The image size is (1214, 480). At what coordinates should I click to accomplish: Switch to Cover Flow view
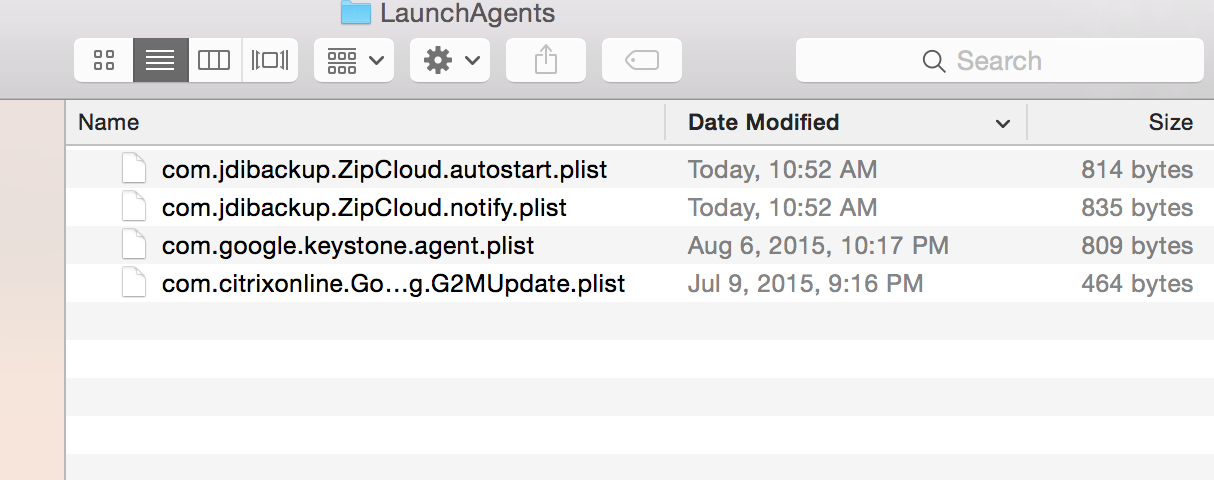tap(270, 60)
